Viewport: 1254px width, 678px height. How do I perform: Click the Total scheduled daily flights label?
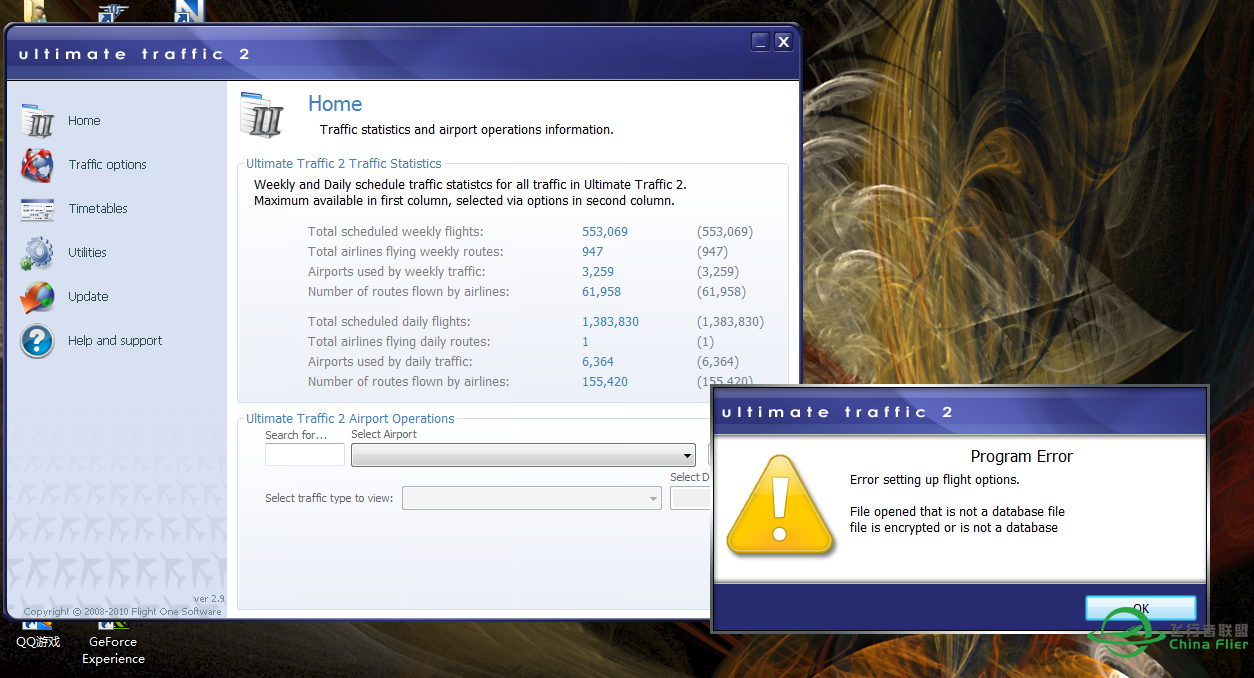point(389,322)
